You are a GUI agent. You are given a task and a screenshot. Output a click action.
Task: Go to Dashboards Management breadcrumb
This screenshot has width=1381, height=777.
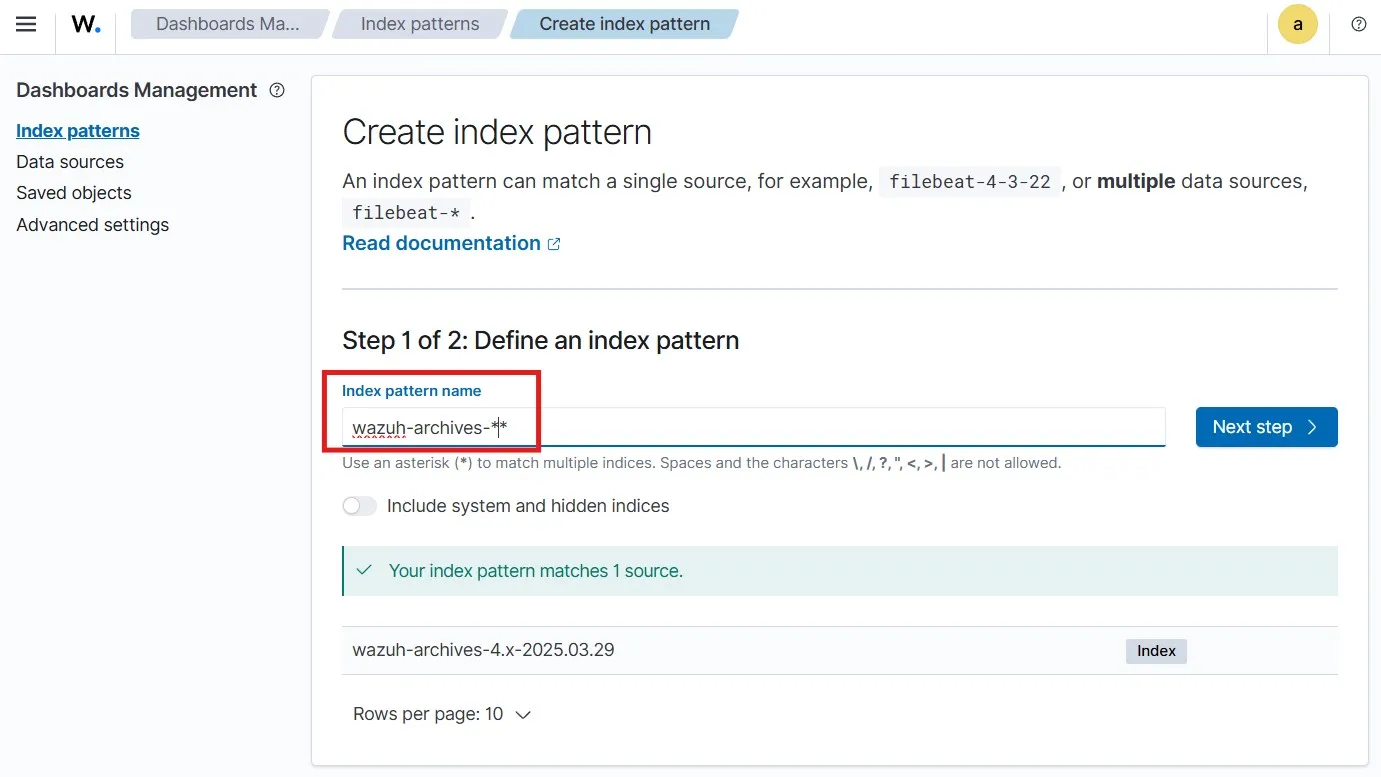(x=228, y=24)
